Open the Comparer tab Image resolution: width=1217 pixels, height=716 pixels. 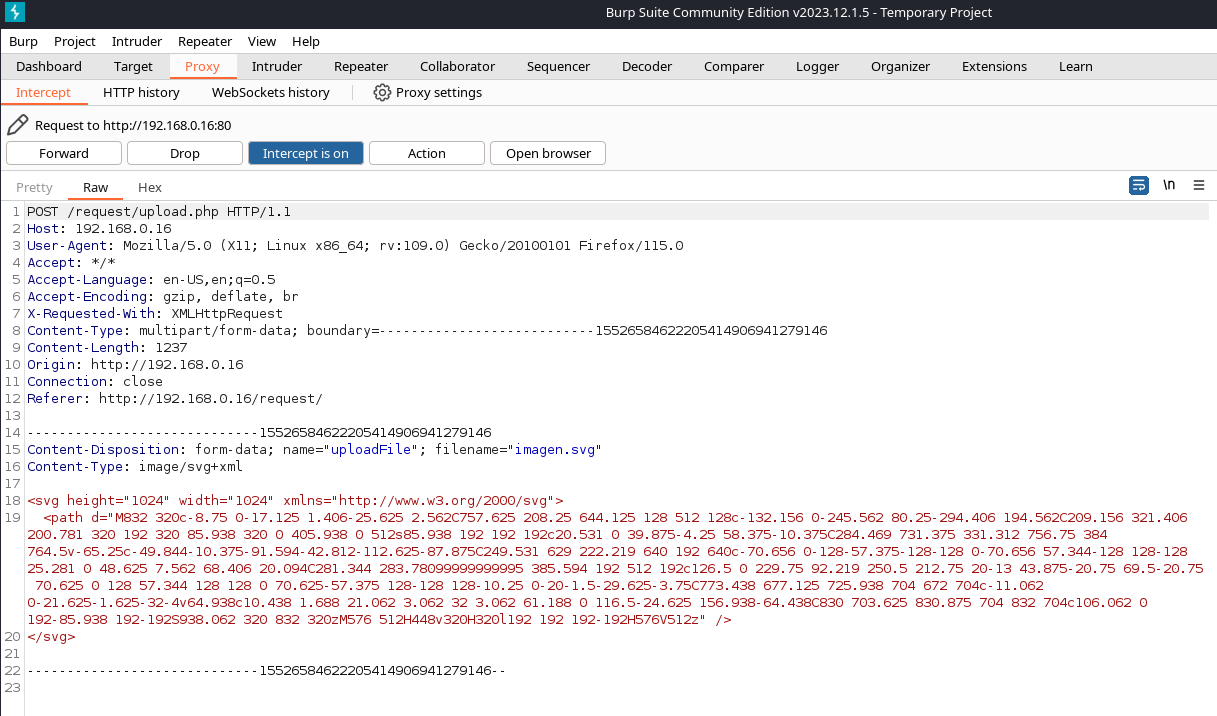pyautogui.click(x=734, y=66)
